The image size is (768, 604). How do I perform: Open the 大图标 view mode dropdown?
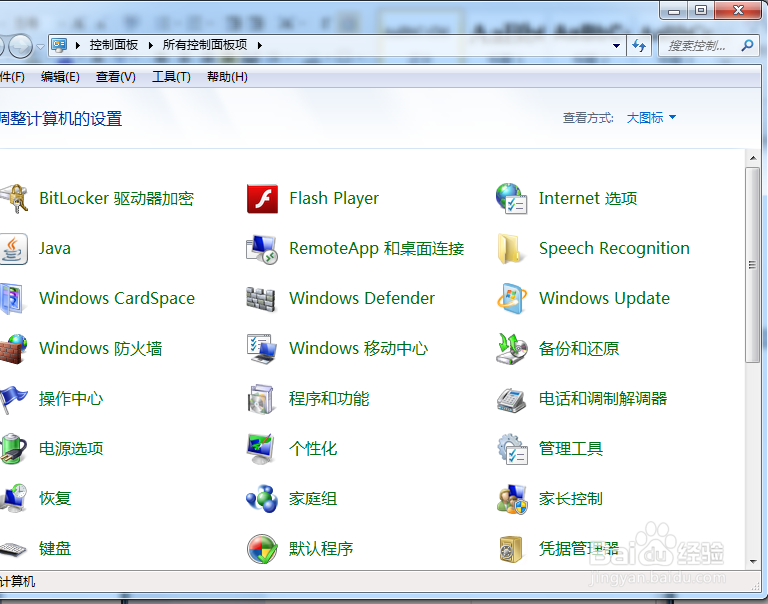point(651,118)
